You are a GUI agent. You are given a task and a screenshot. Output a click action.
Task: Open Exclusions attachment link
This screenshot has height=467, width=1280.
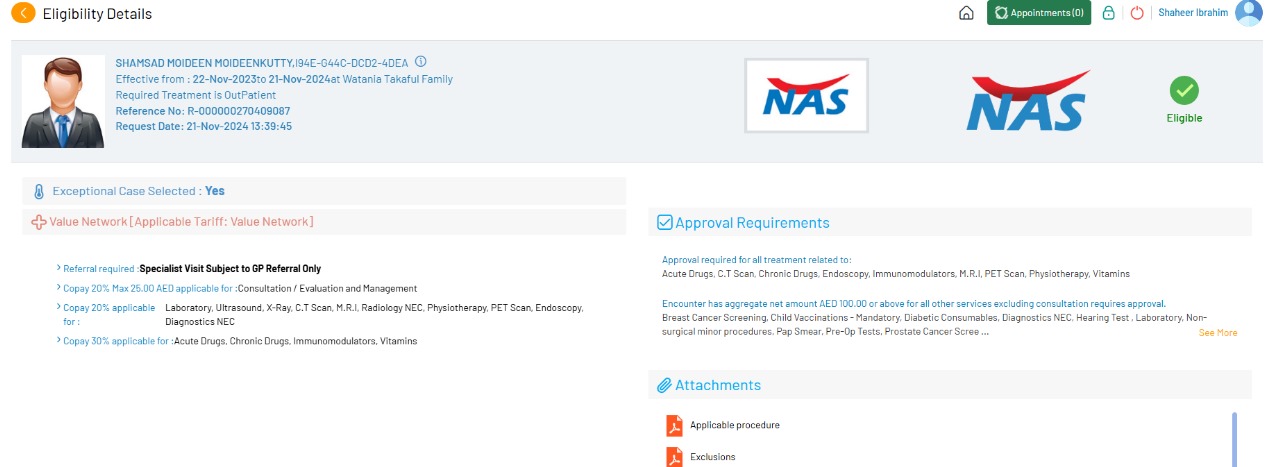point(713,457)
